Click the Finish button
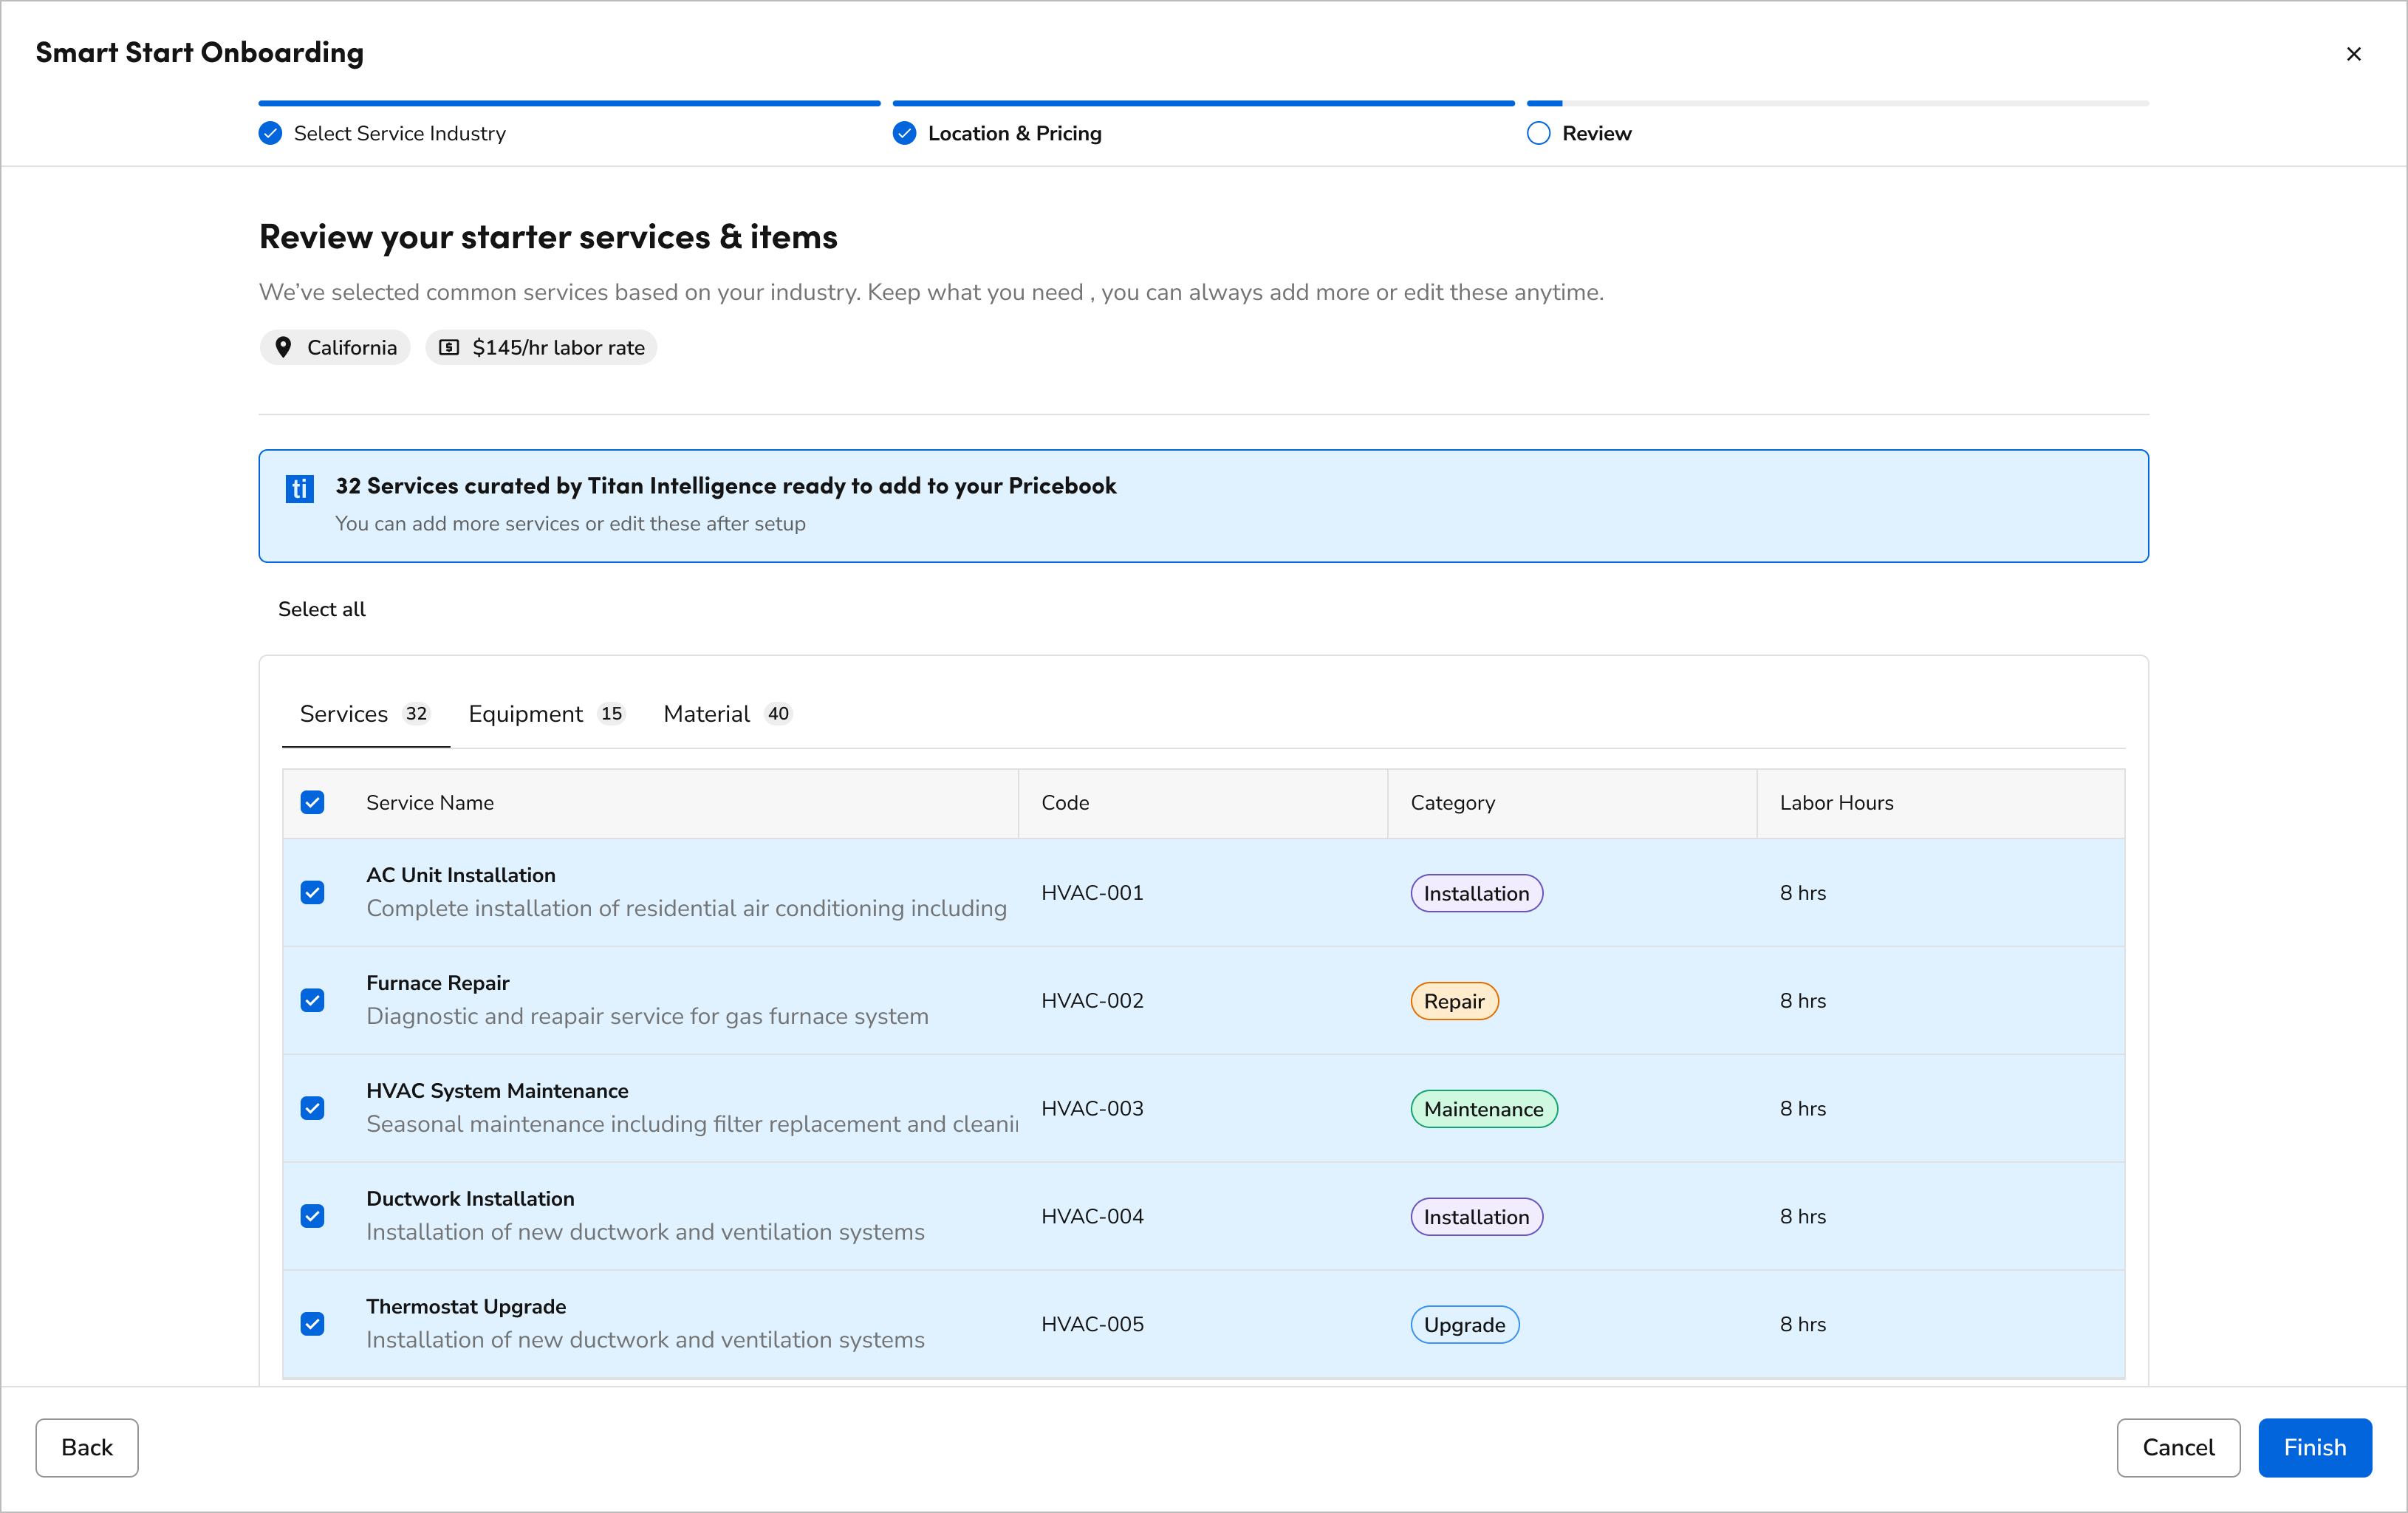Screen dimensions: 2408x1513 coord(2314,1447)
